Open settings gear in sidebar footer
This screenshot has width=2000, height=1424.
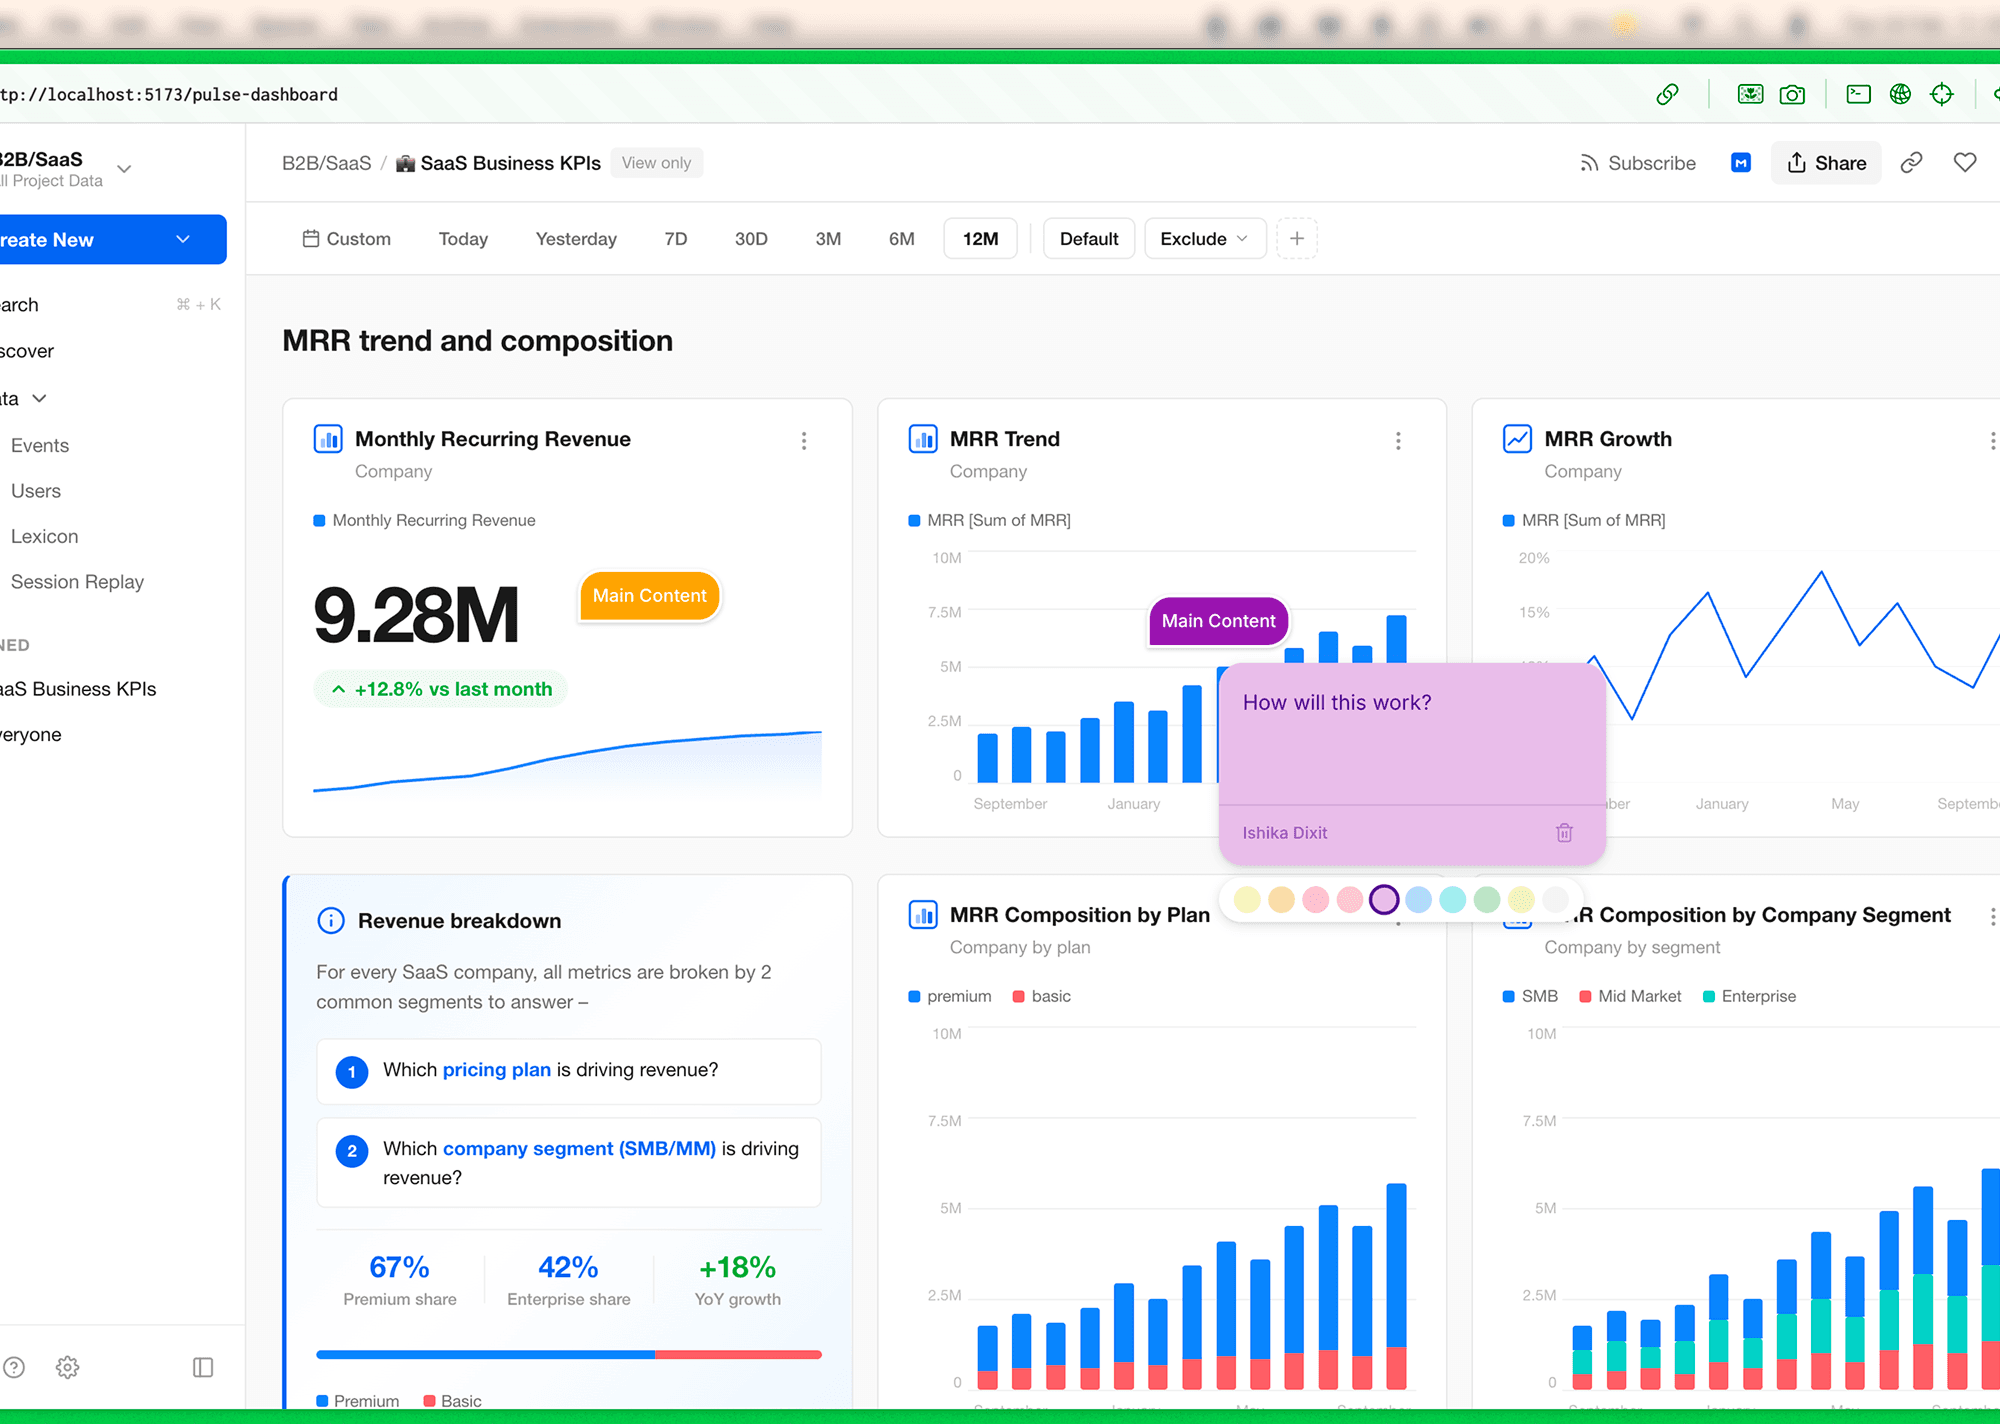coord(67,1367)
